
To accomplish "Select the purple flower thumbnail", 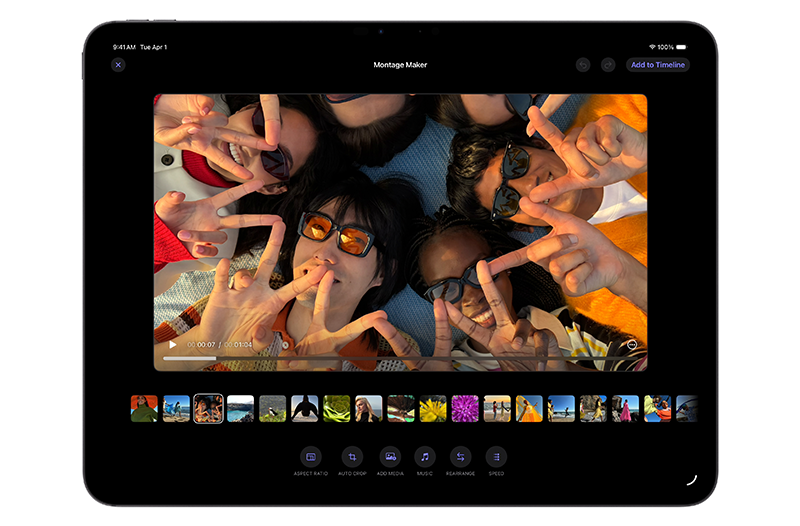I will [465, 408].
